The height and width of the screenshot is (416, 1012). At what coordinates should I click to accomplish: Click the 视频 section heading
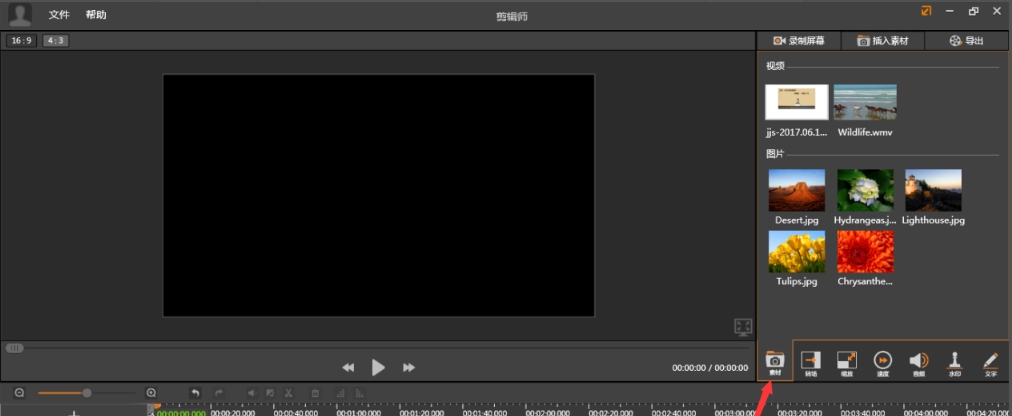click(774, 66)
